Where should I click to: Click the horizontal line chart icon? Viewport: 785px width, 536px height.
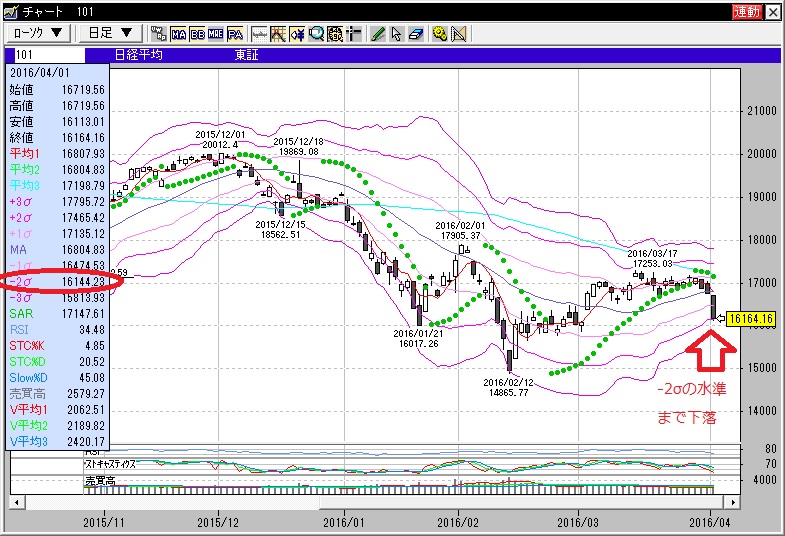259,34
